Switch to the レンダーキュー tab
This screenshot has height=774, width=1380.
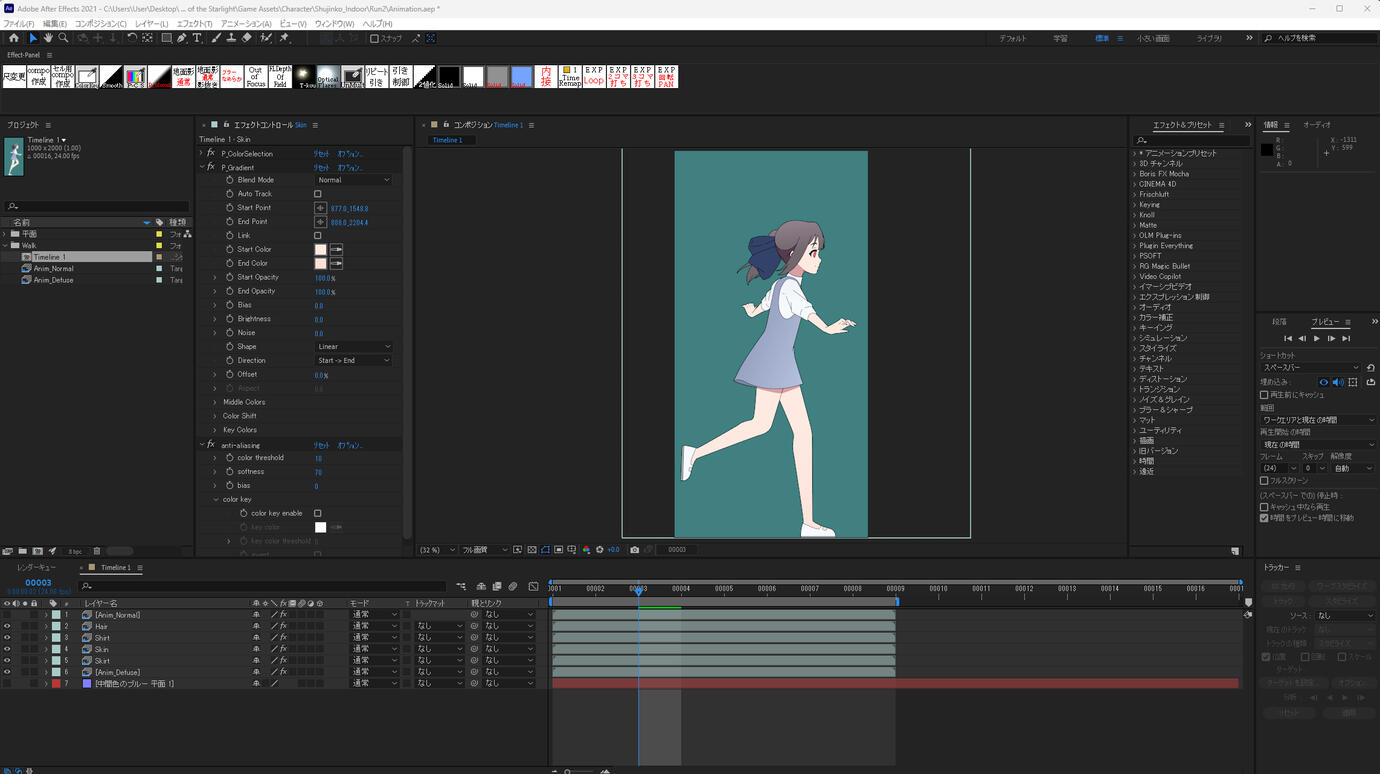(36, 568)
